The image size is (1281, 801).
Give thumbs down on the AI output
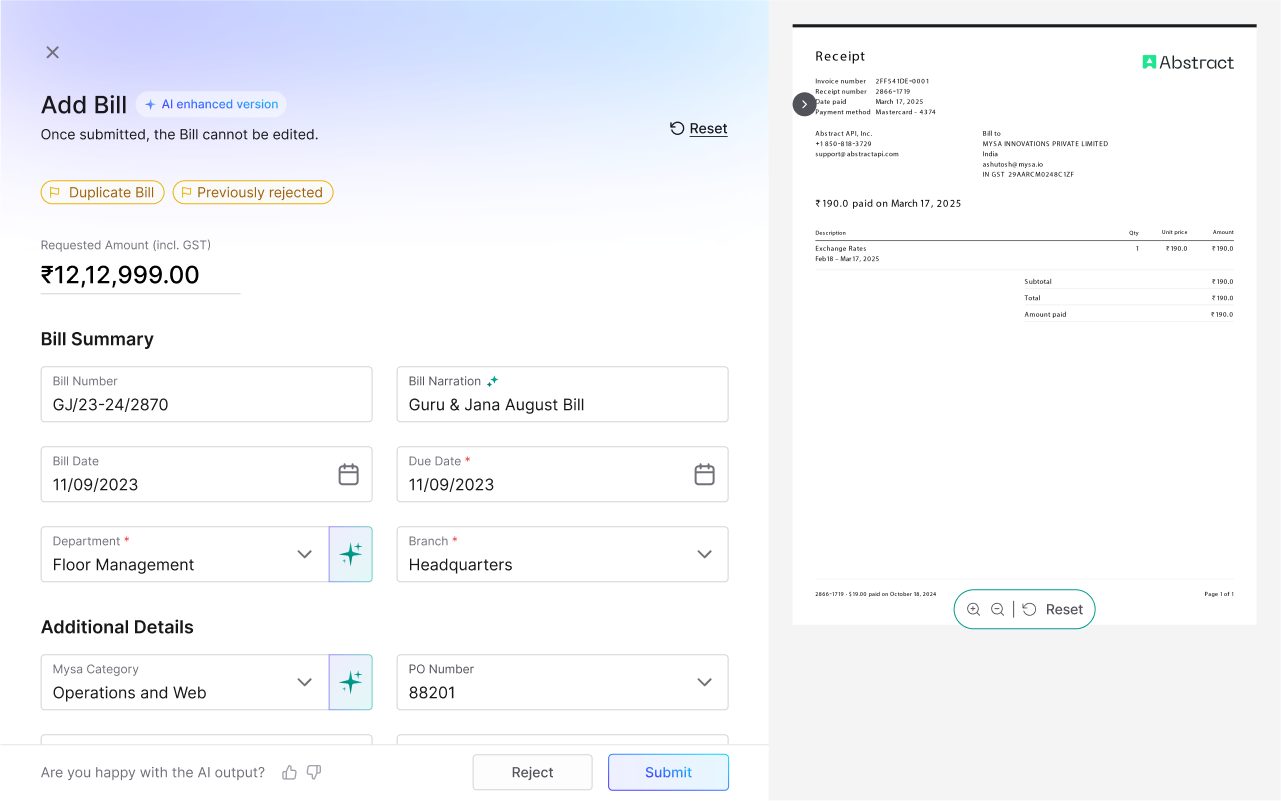pyautogui.click(x=313, y=772)
